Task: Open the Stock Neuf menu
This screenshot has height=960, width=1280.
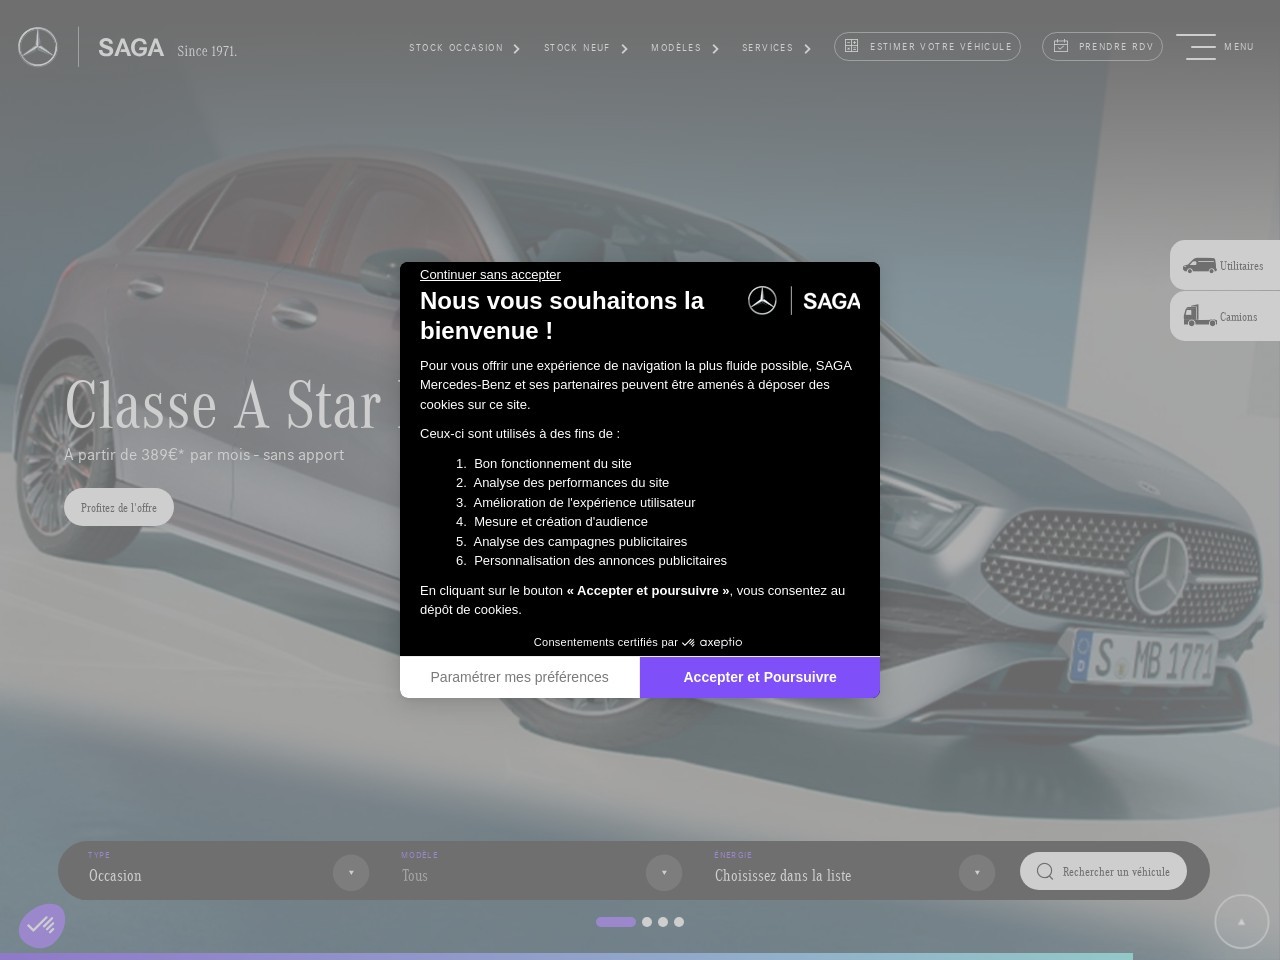Action: pos(577,48)
